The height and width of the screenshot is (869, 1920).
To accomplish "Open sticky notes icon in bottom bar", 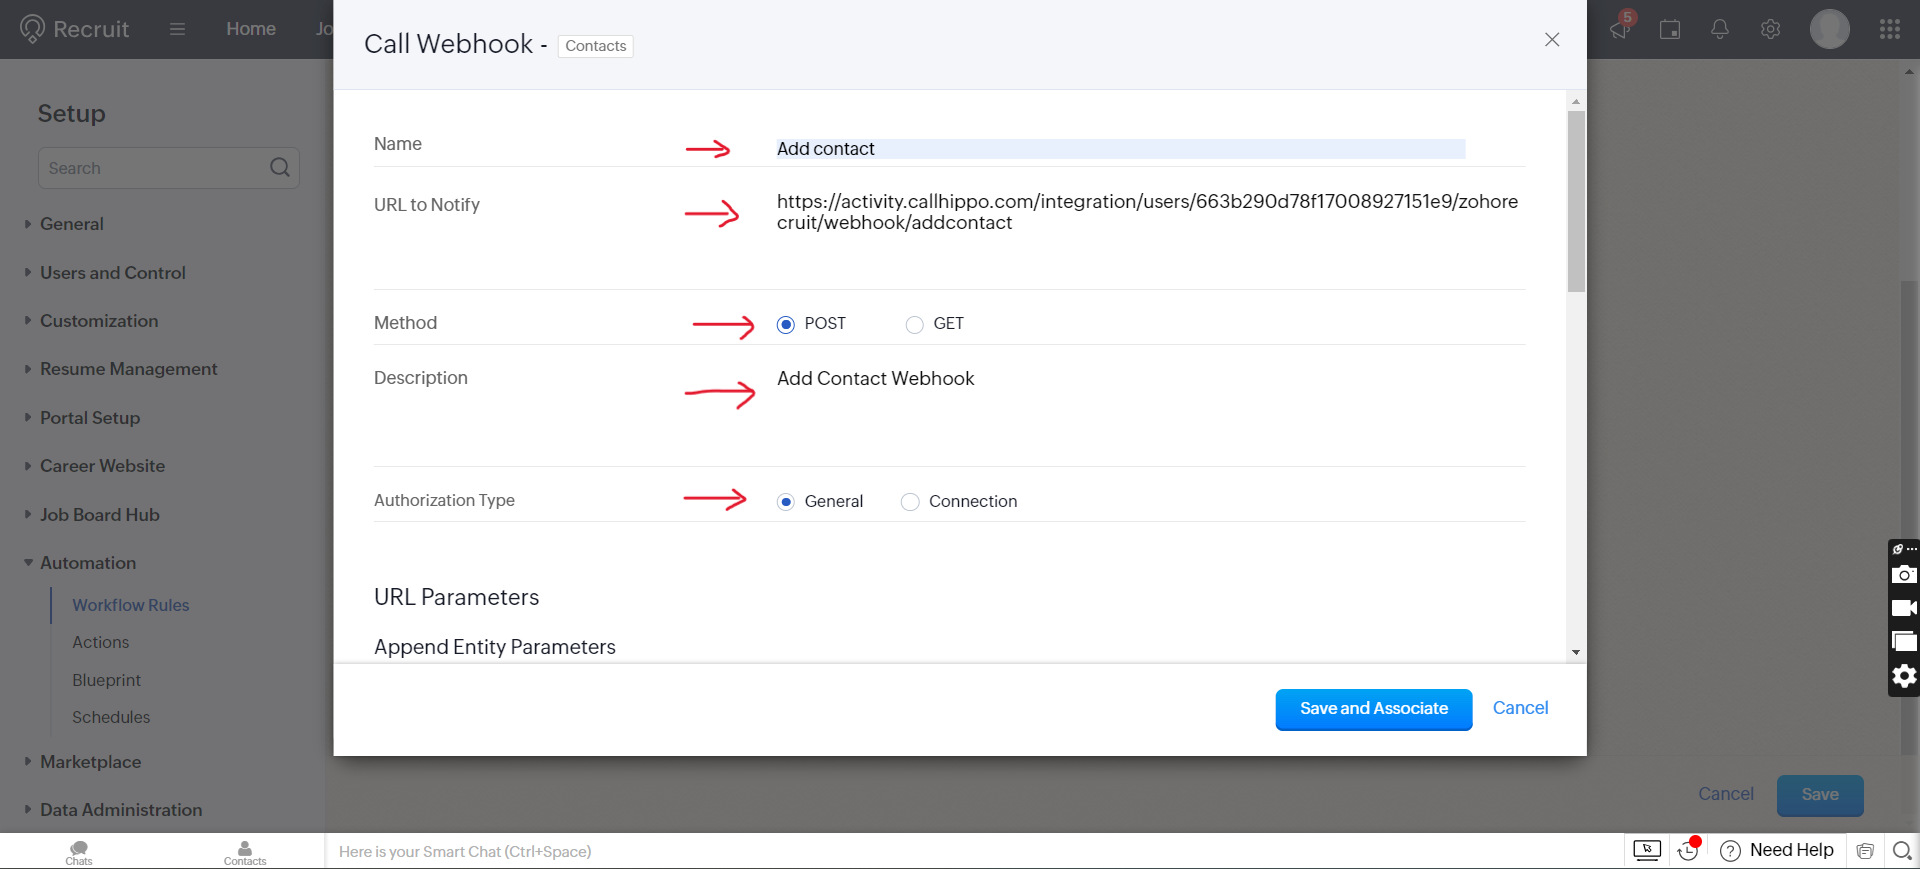I will 1865,851.
